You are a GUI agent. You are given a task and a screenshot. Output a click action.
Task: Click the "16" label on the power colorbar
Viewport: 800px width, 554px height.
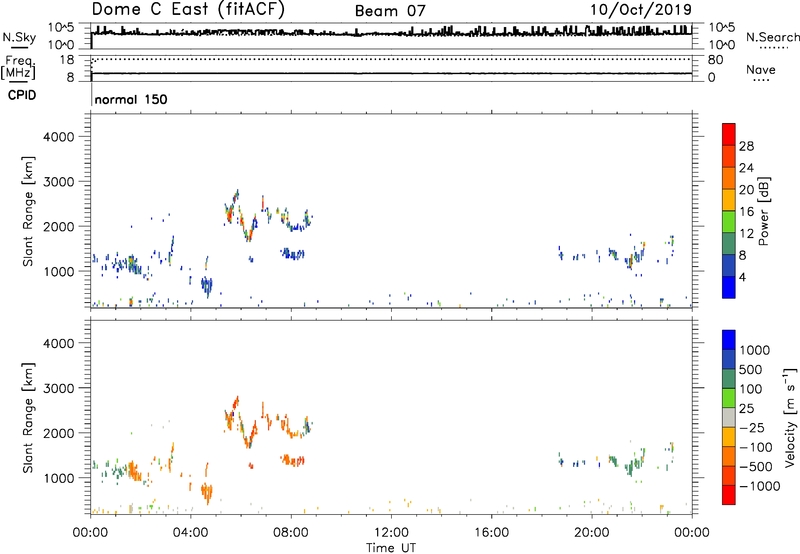pyautogui.click(x=746, y=212)
